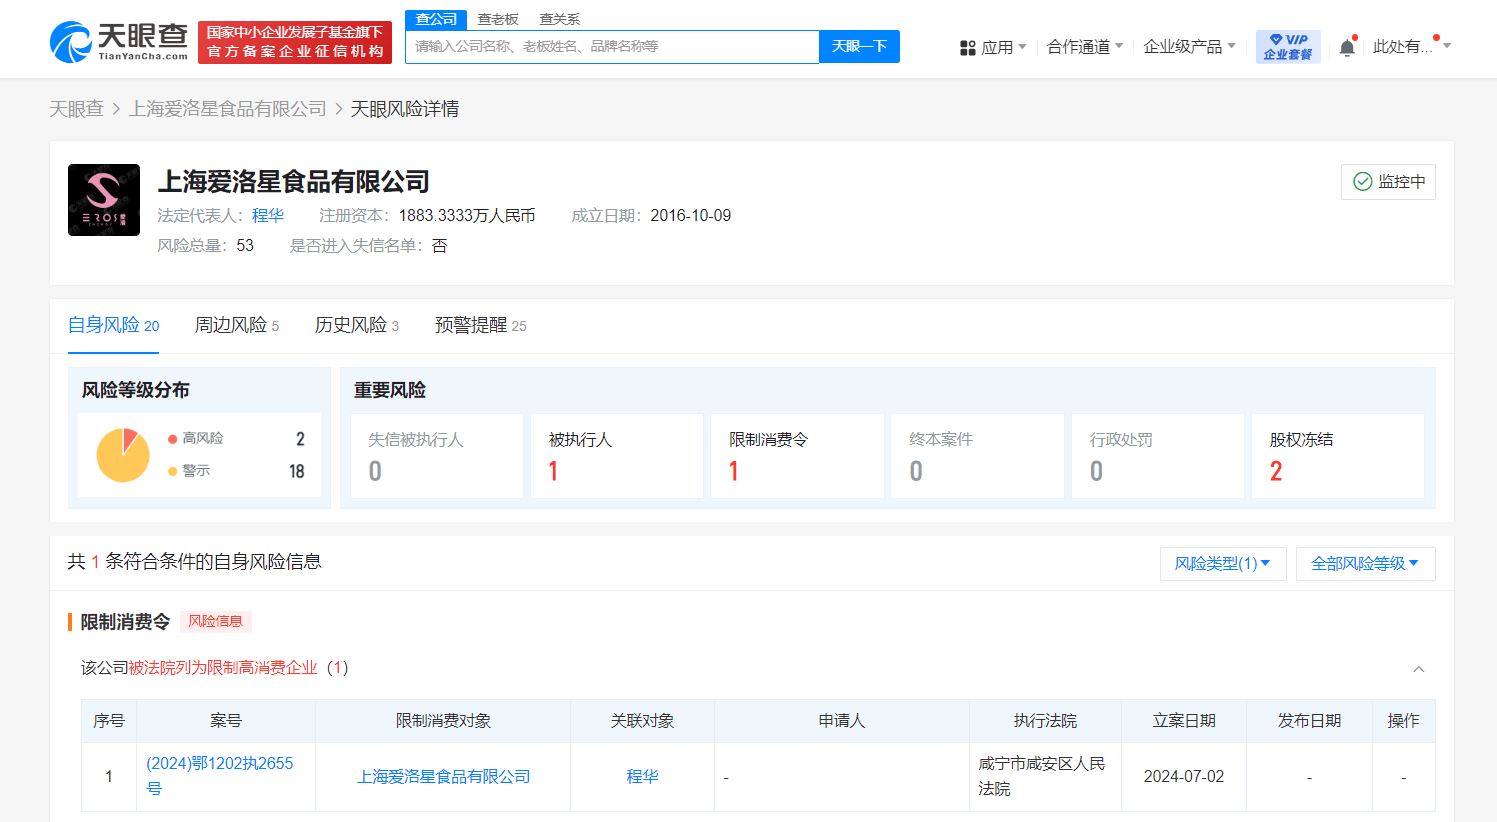Click the 案号 column header

point(226,721)
